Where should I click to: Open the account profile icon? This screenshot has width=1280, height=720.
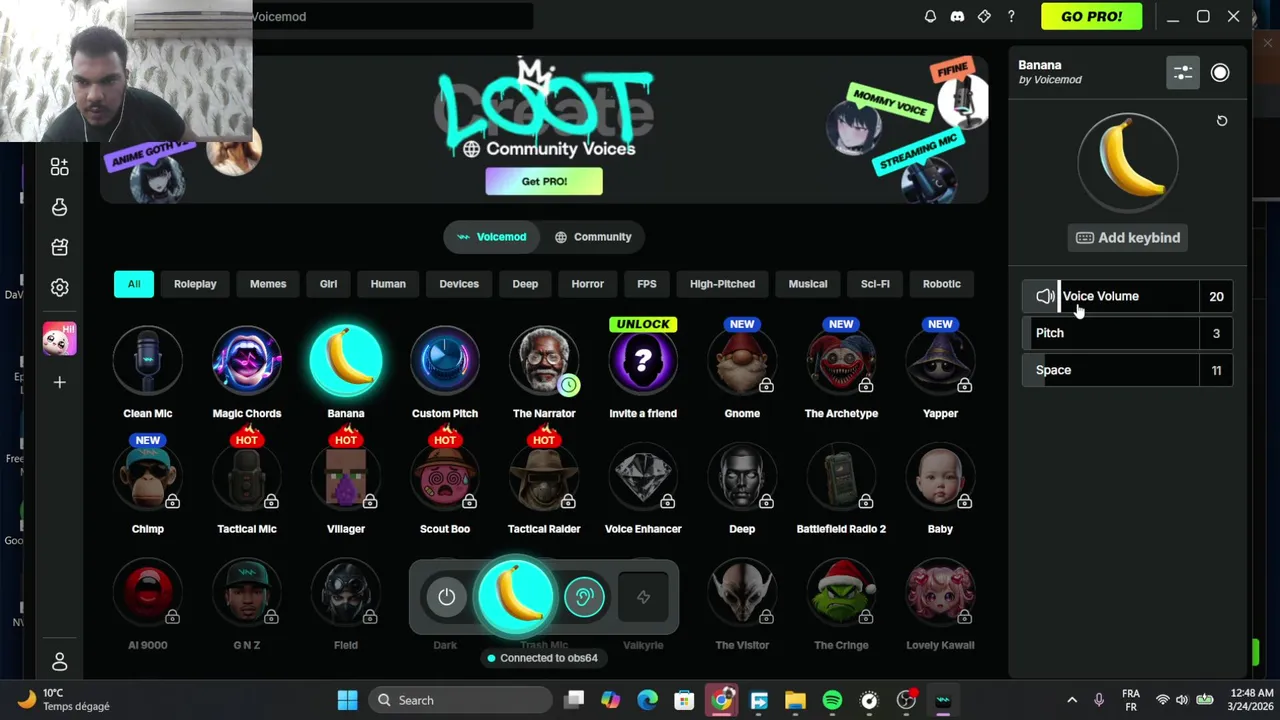(60, 661)
